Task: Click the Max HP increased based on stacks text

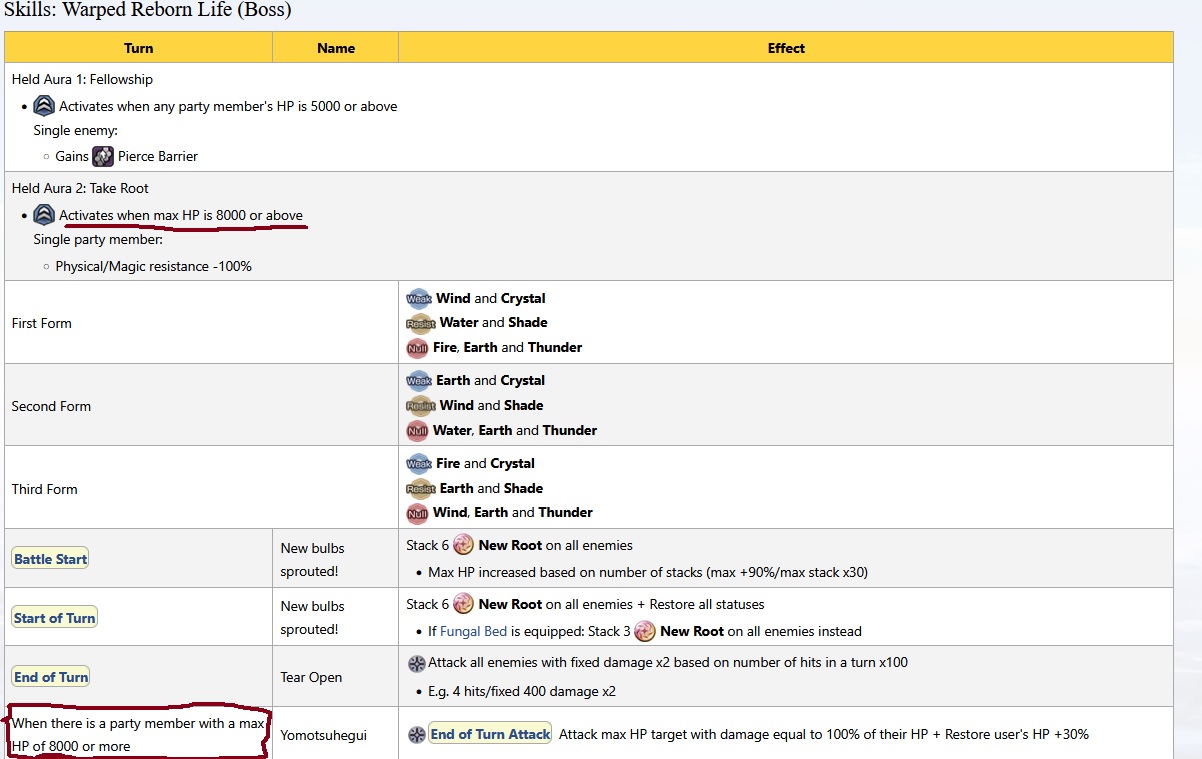Action: pyautogui.click(x=648, y=572)
